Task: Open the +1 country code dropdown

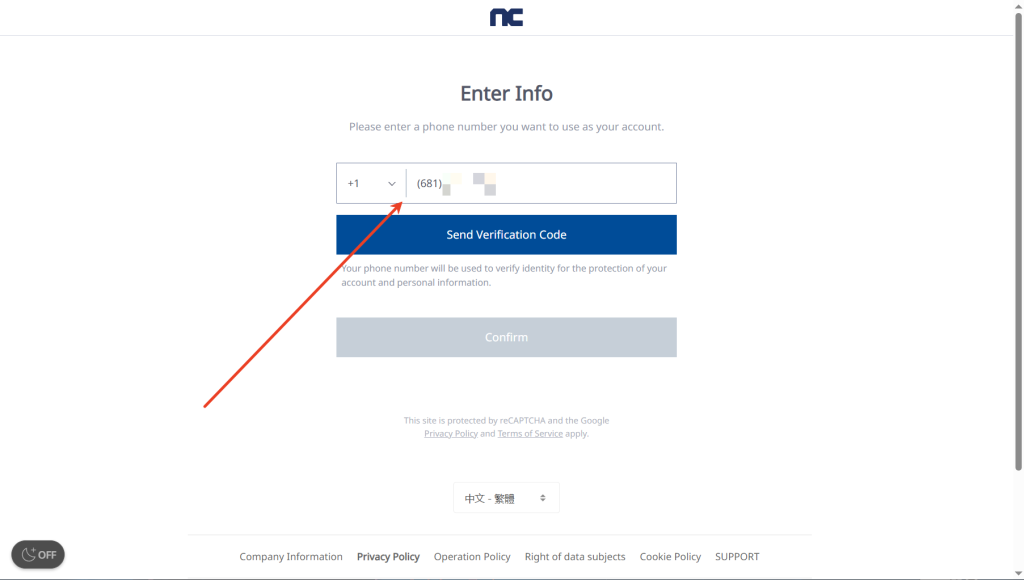Action: pyautogui.click(x=371, y=184)
